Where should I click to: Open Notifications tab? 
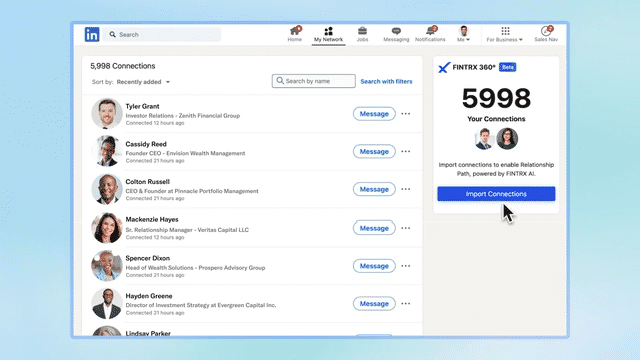click(x=430, y=34)
